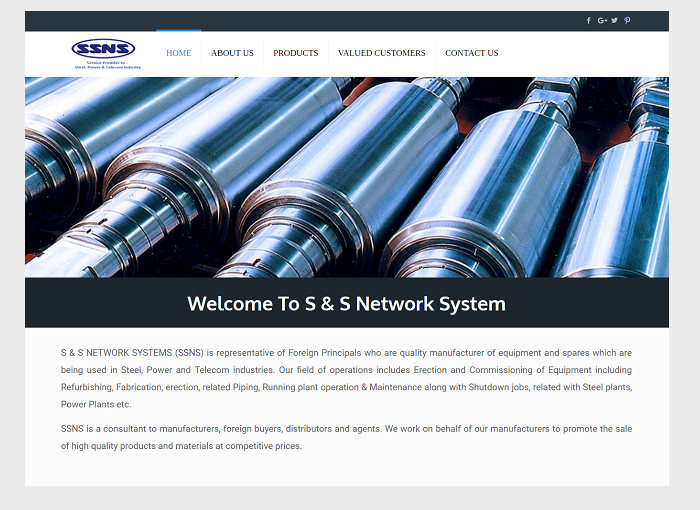Click the steel rollers banner image

click(347, 177)
